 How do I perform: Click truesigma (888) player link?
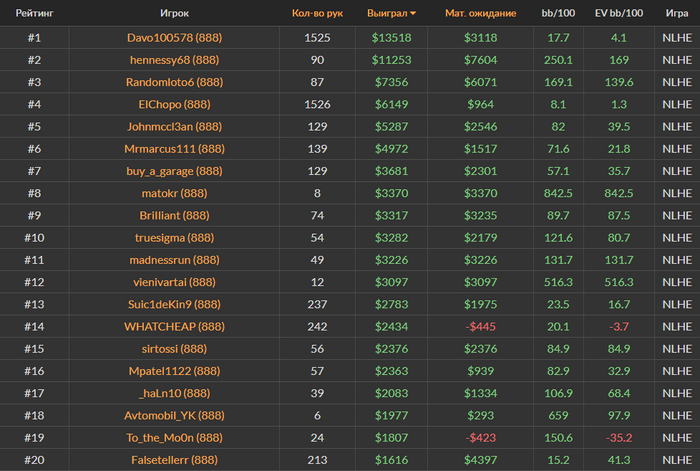(x=174, y=238)
